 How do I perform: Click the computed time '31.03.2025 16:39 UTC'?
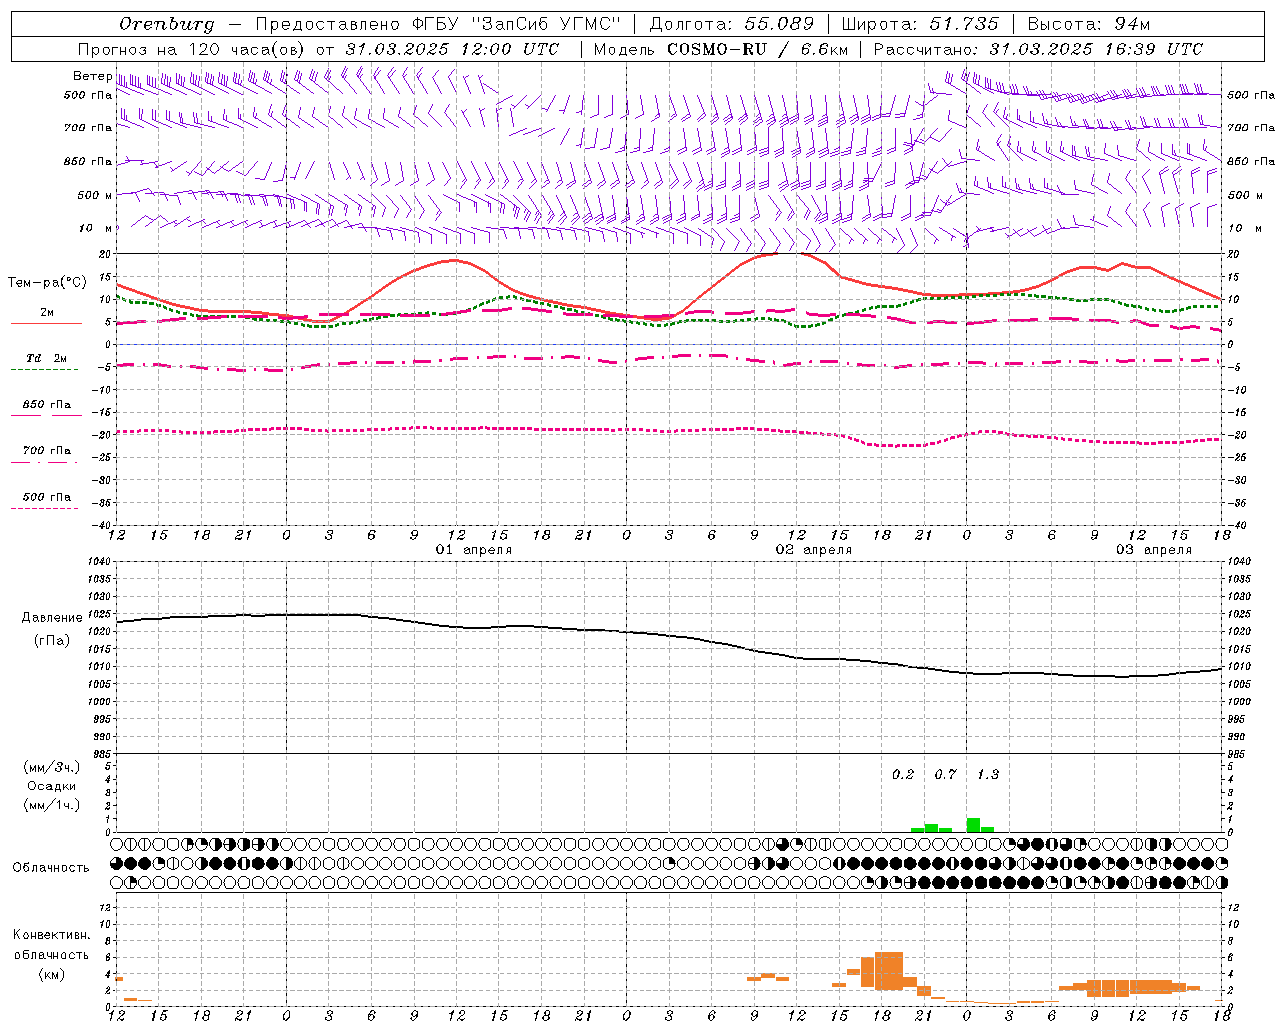pos(1096,49)
